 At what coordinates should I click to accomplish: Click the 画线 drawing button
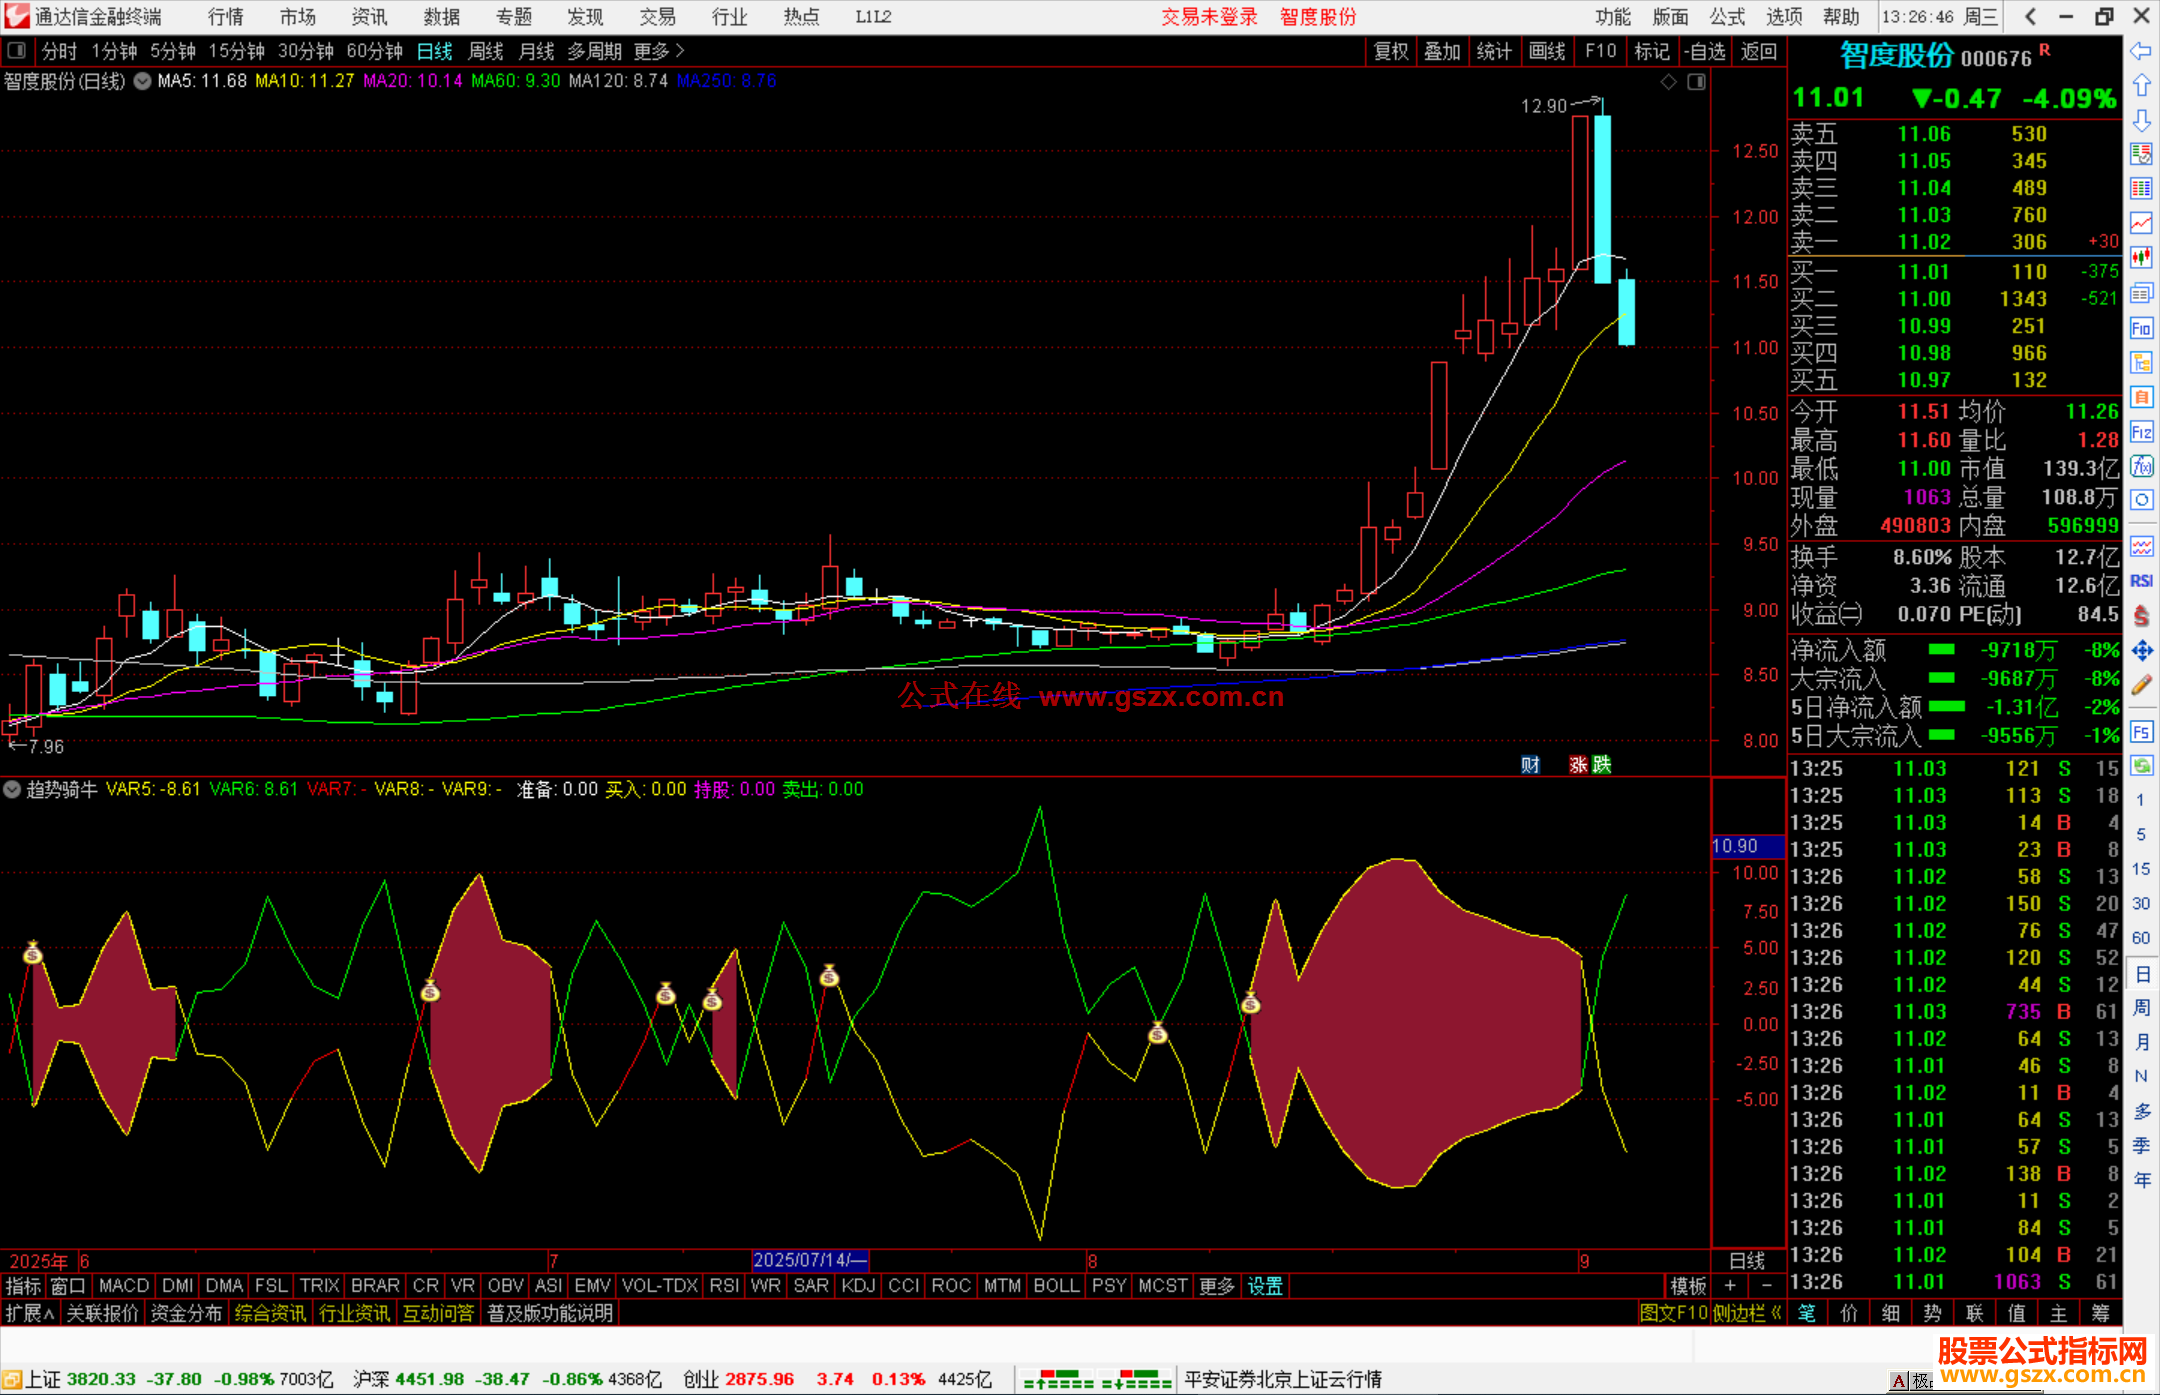1547,51
